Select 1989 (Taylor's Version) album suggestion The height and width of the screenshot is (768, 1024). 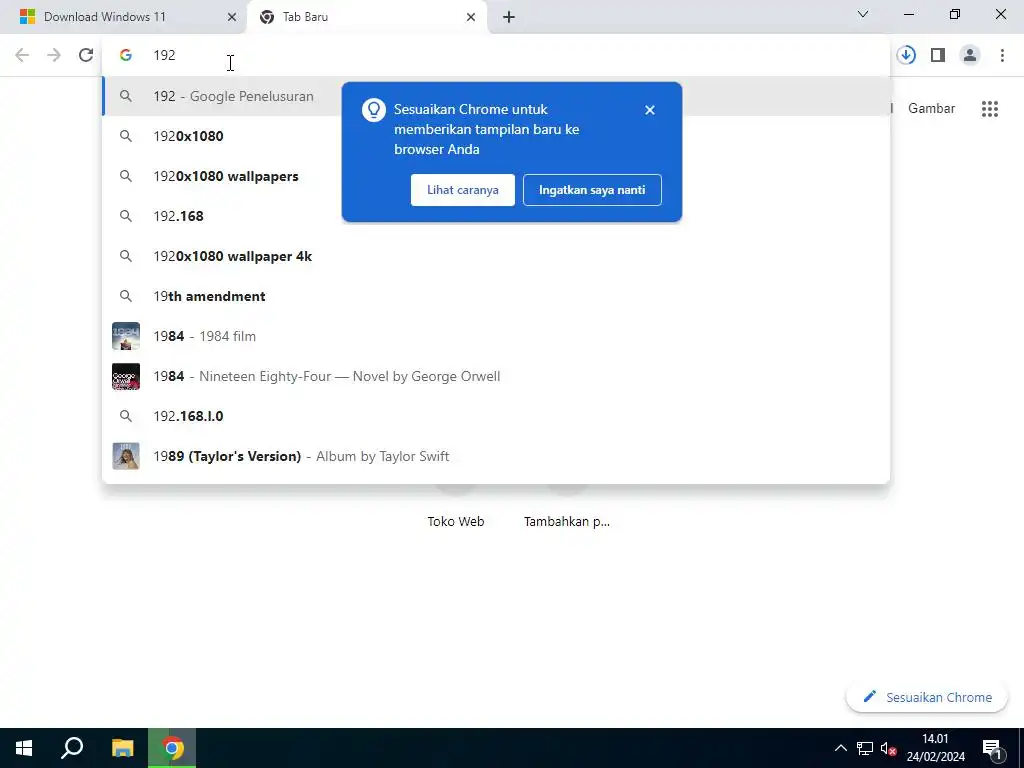coord(496,456)
